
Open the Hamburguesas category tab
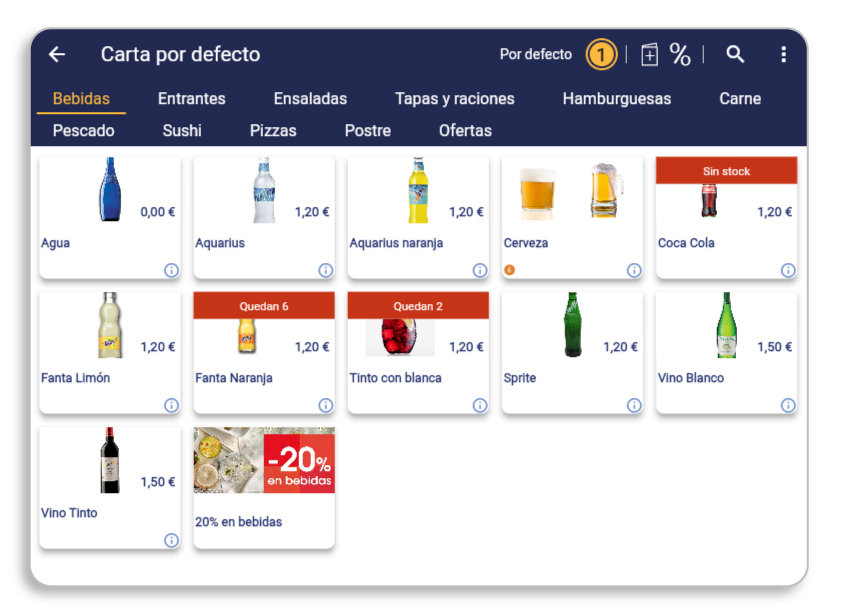click(x=617, y=98)
